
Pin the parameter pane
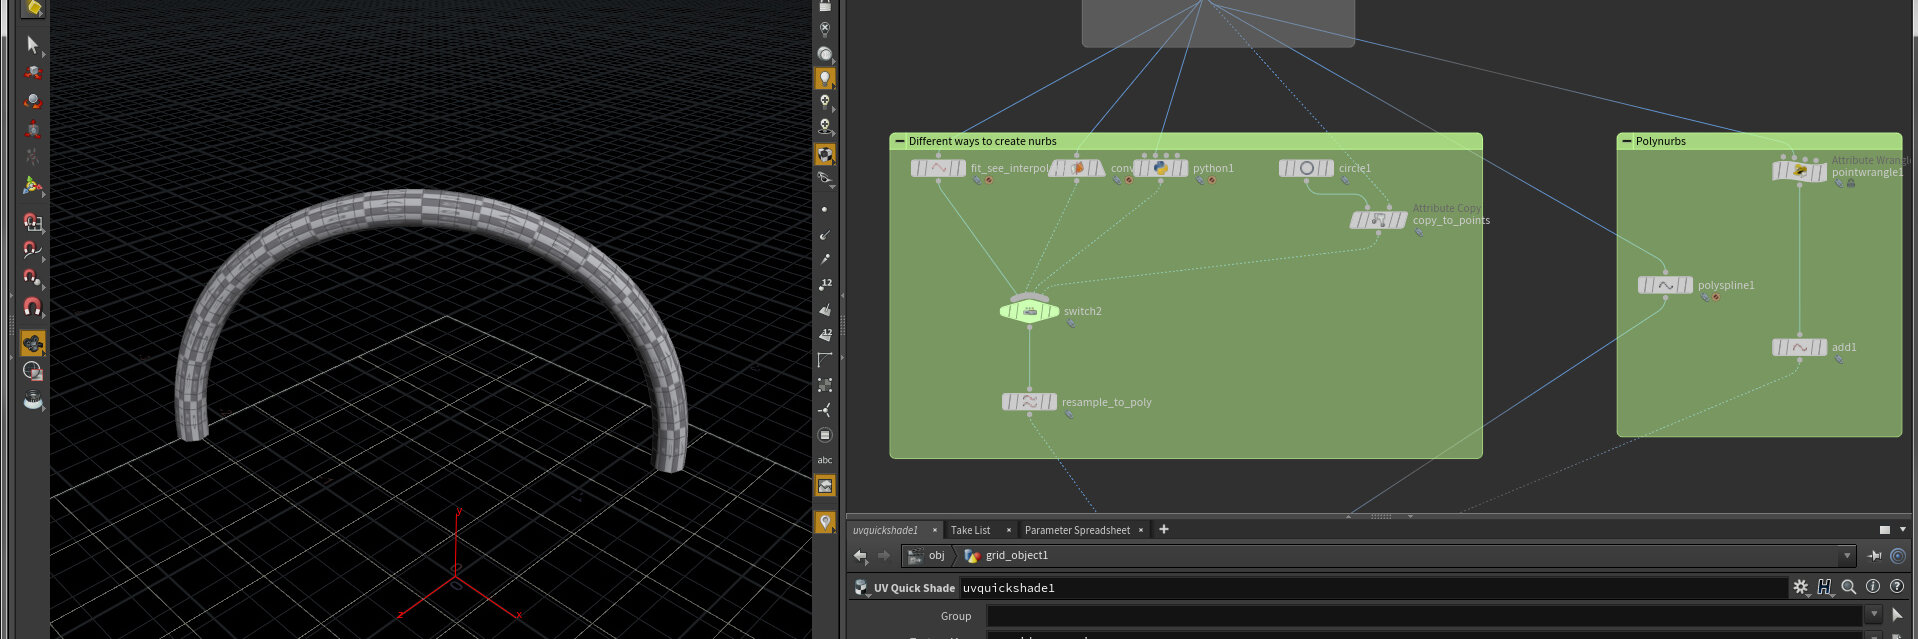pyautogui.click(x=1874, y=556)
